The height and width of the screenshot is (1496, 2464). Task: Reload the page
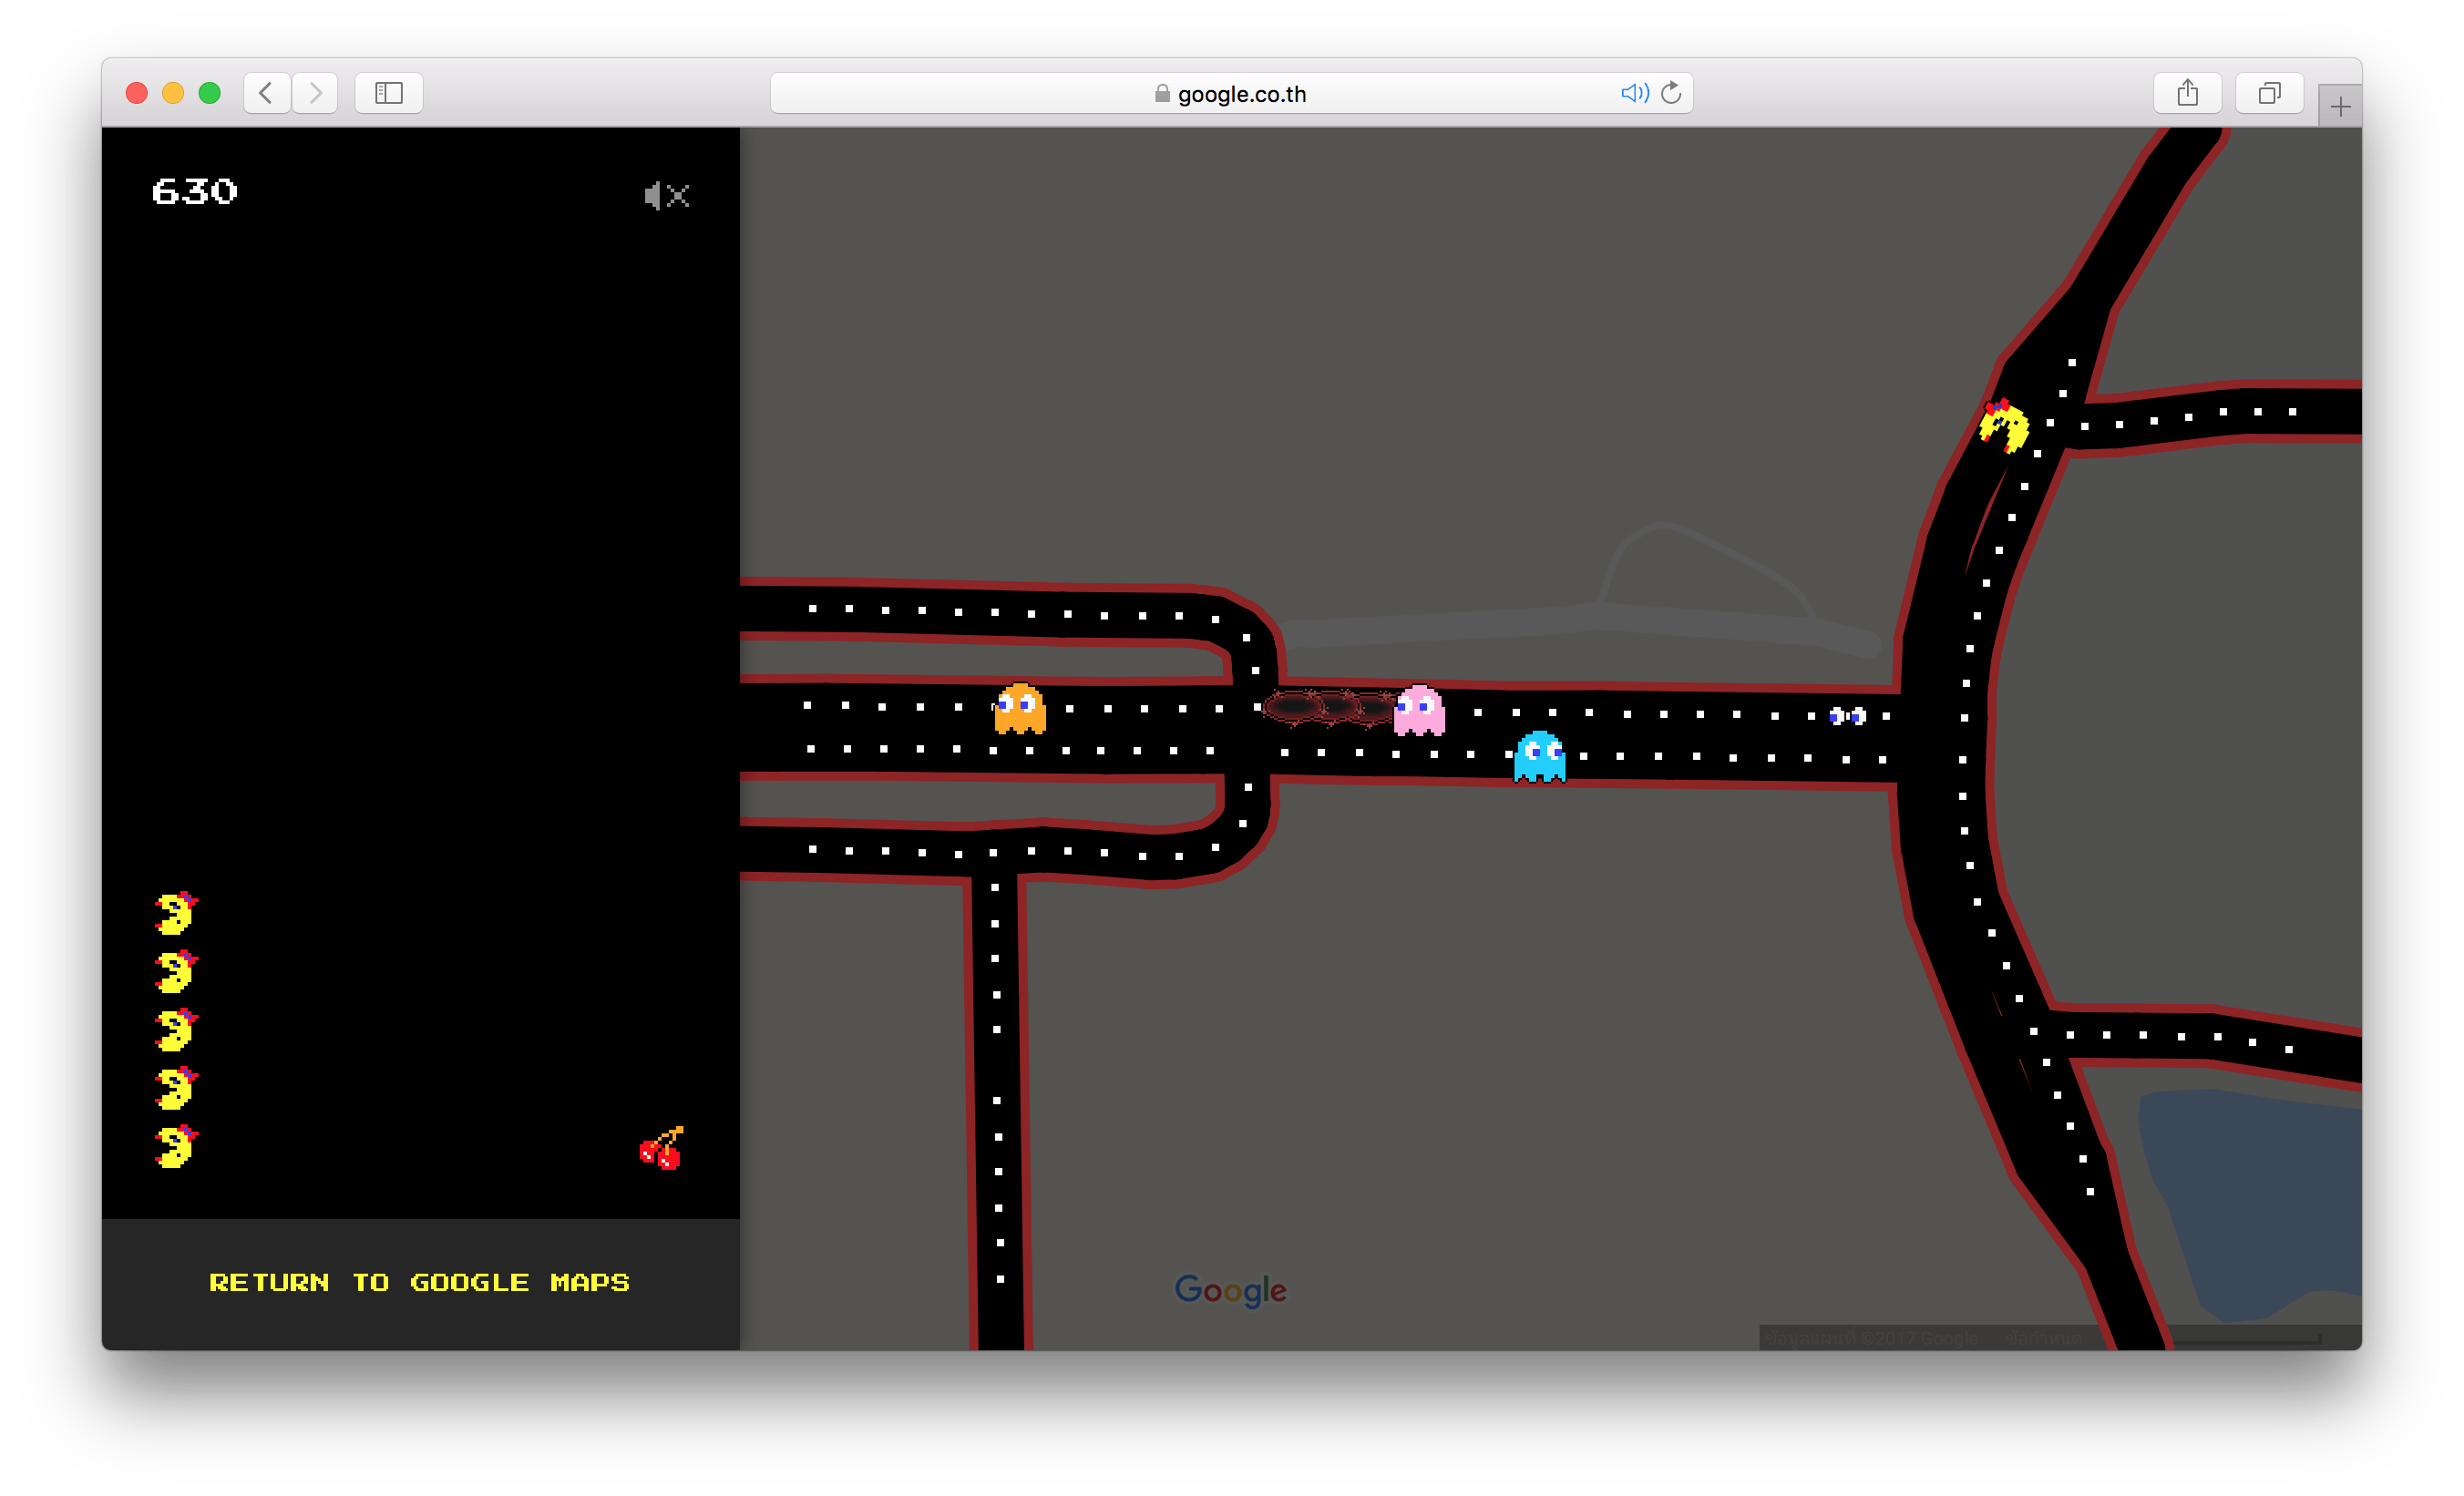pos(1671,93)
